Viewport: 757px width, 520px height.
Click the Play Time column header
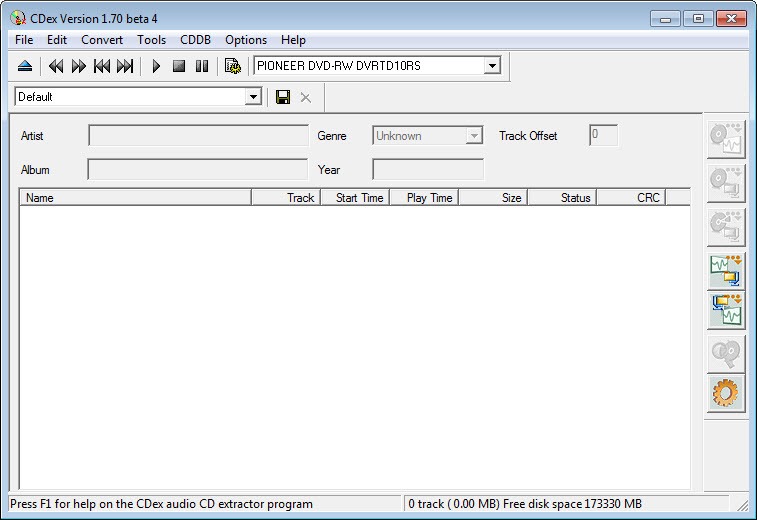click(424, 197)
